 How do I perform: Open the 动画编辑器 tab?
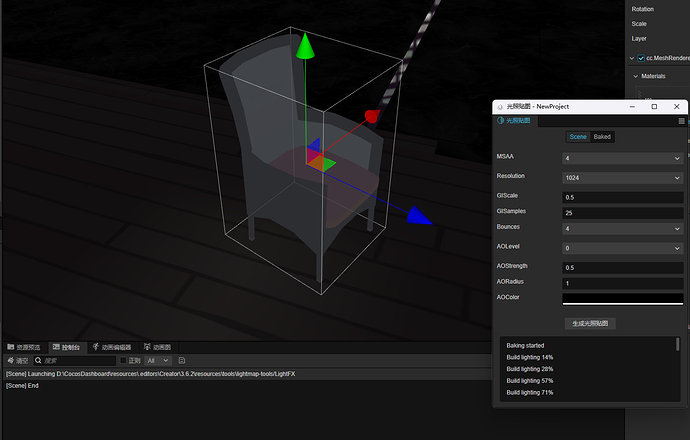pyautogui.click(x=112, y=347)
